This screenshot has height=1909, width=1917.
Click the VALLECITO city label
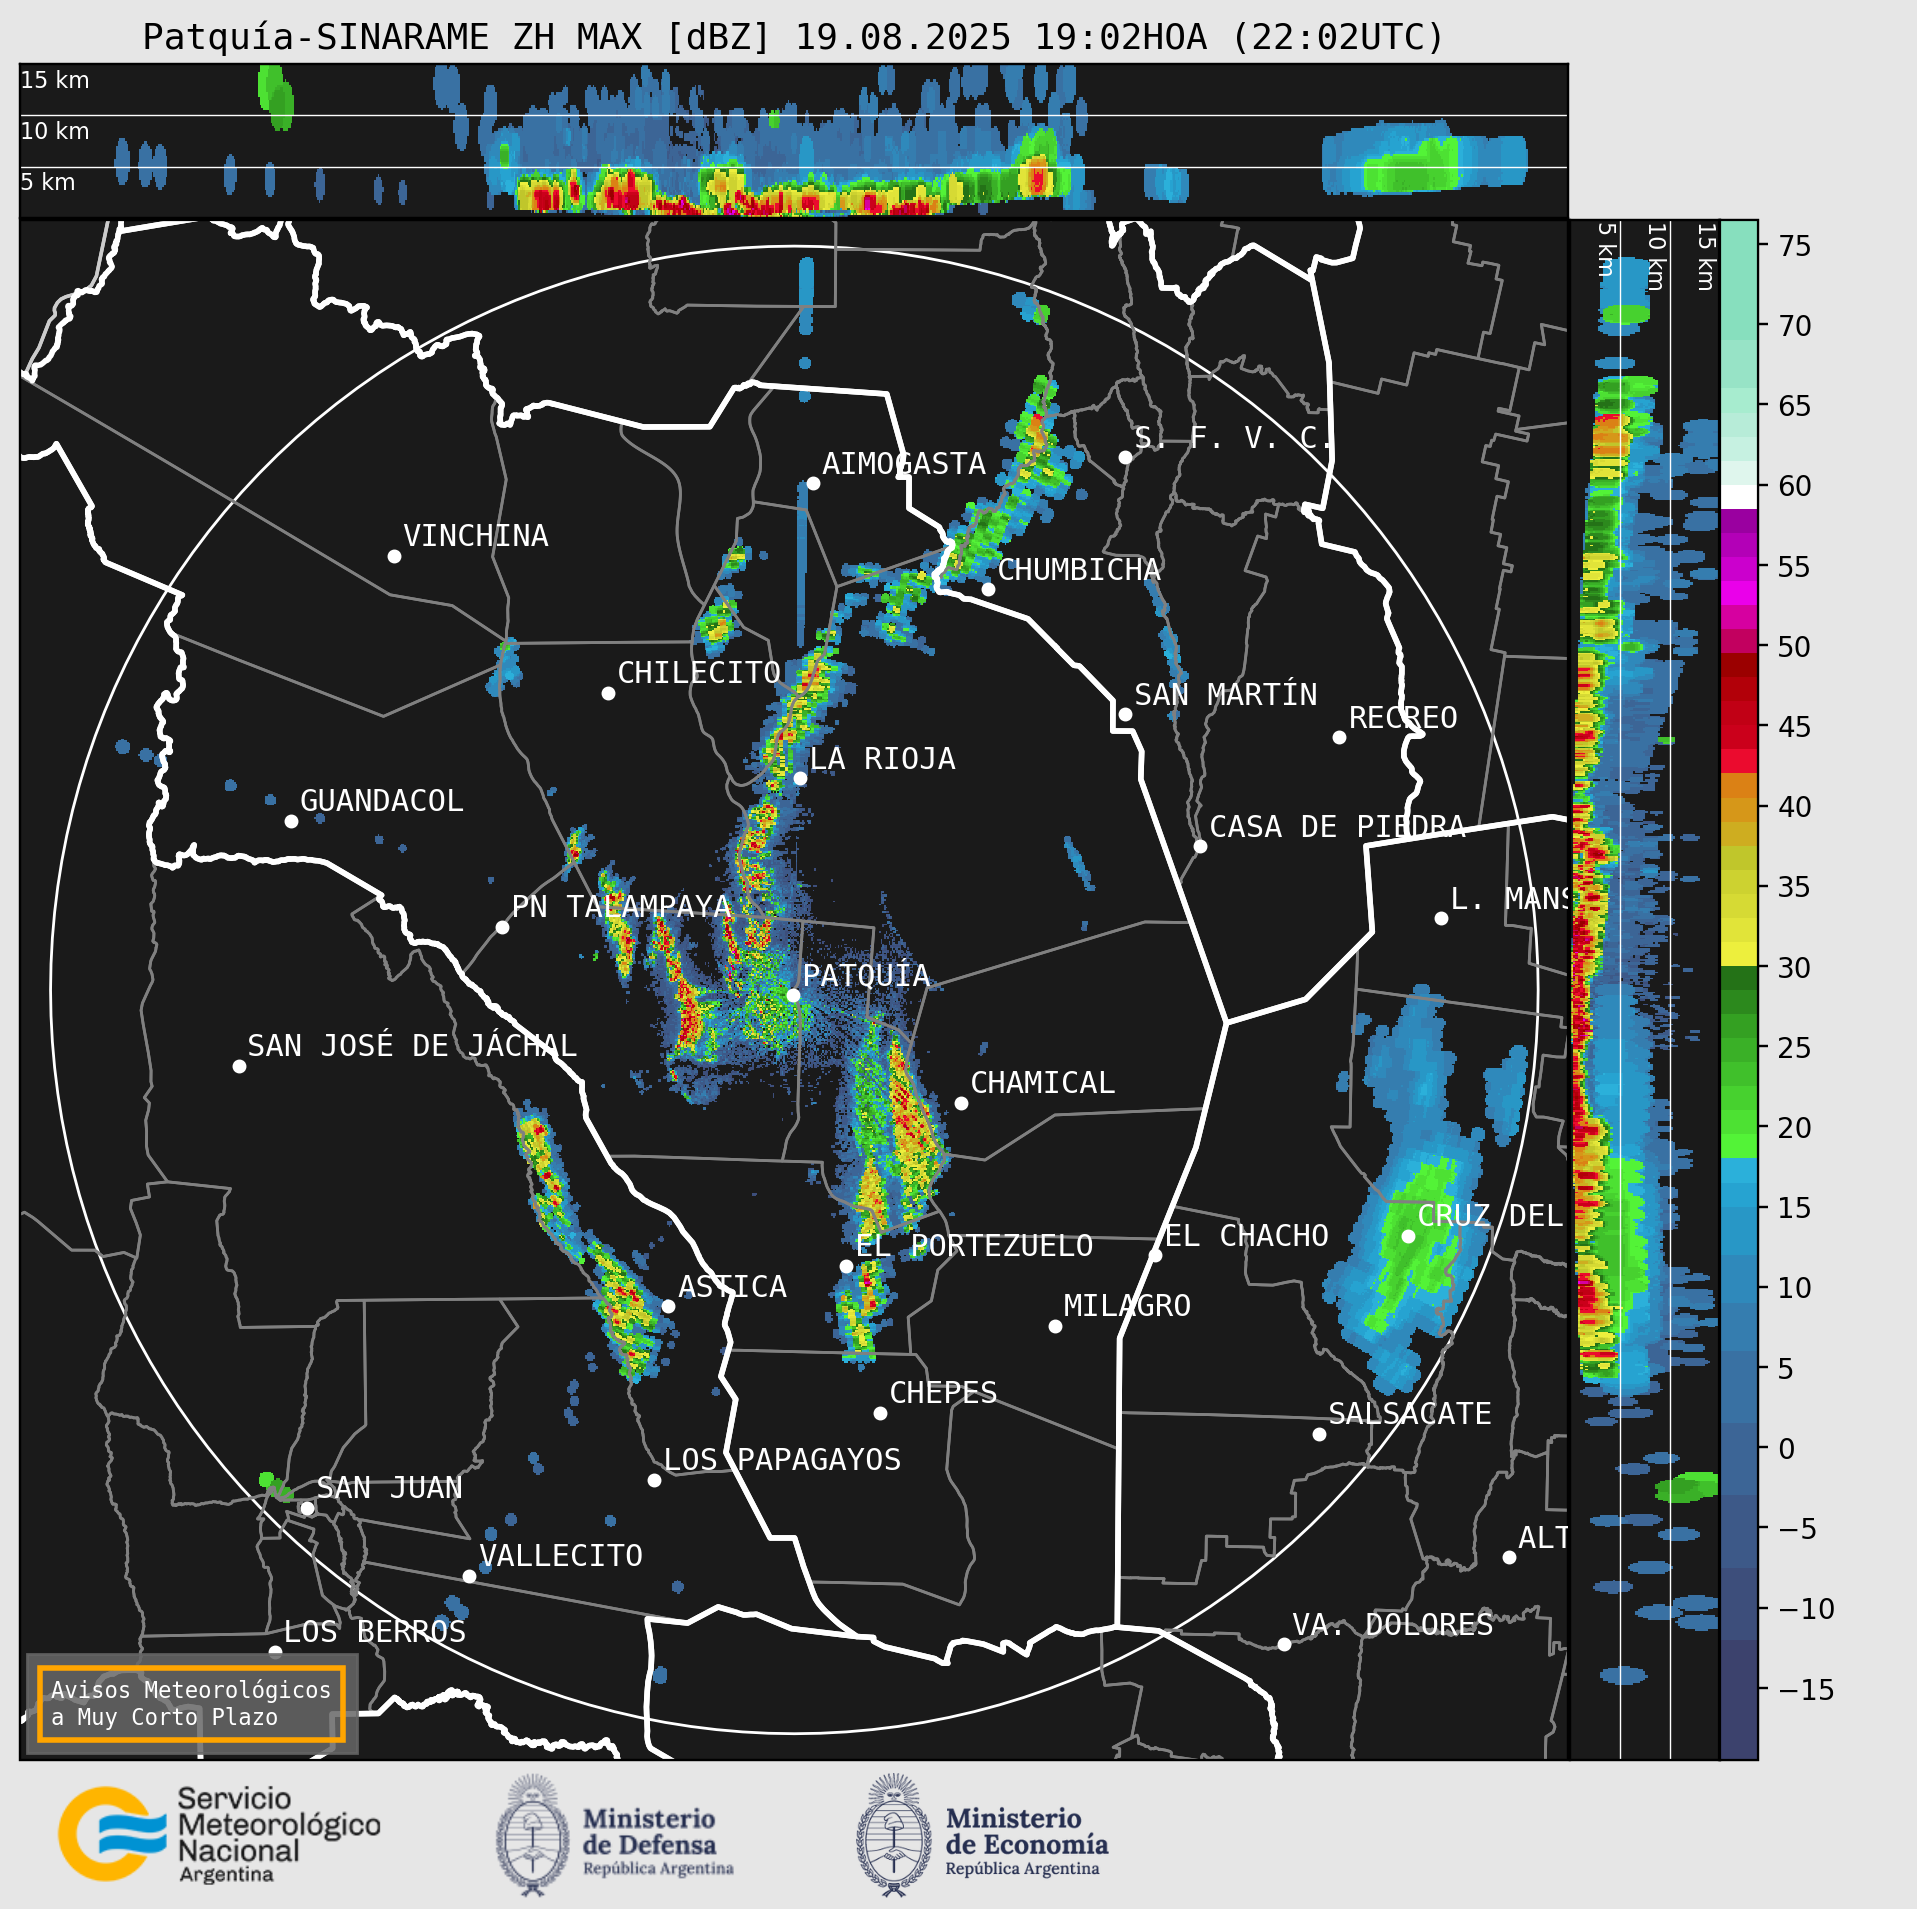560,1555
